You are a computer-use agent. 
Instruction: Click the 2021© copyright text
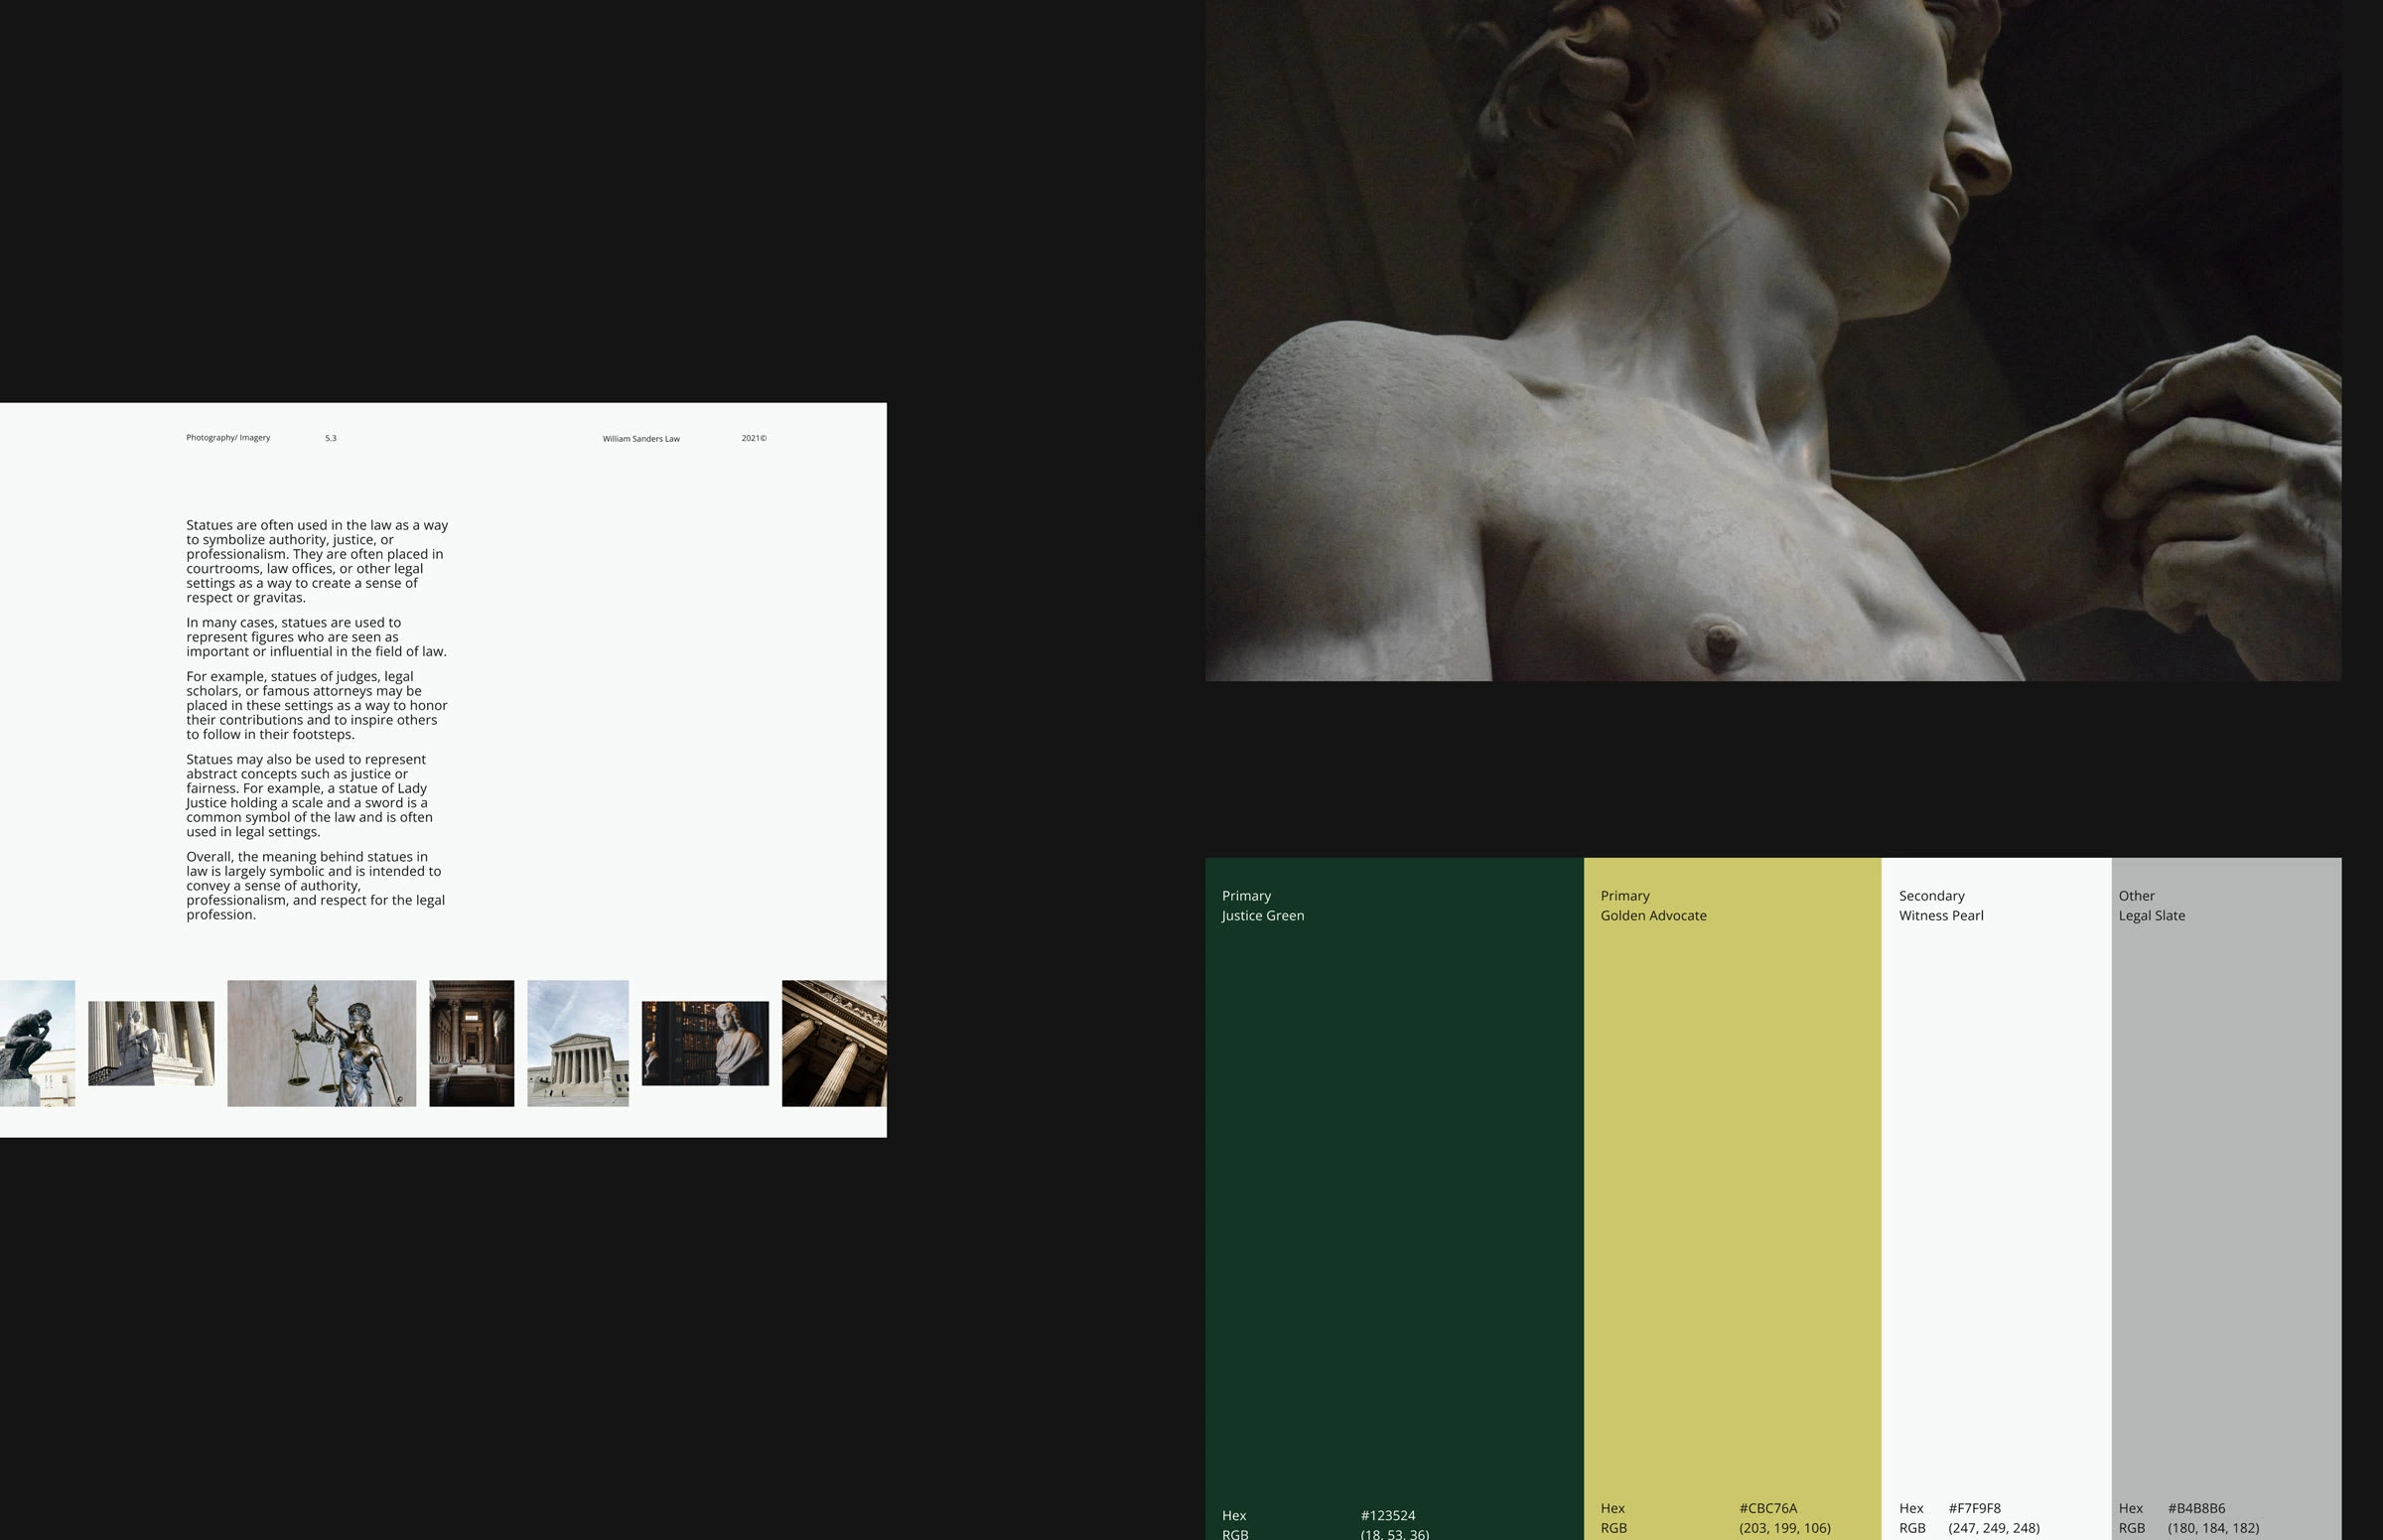[x=754, y=438]
